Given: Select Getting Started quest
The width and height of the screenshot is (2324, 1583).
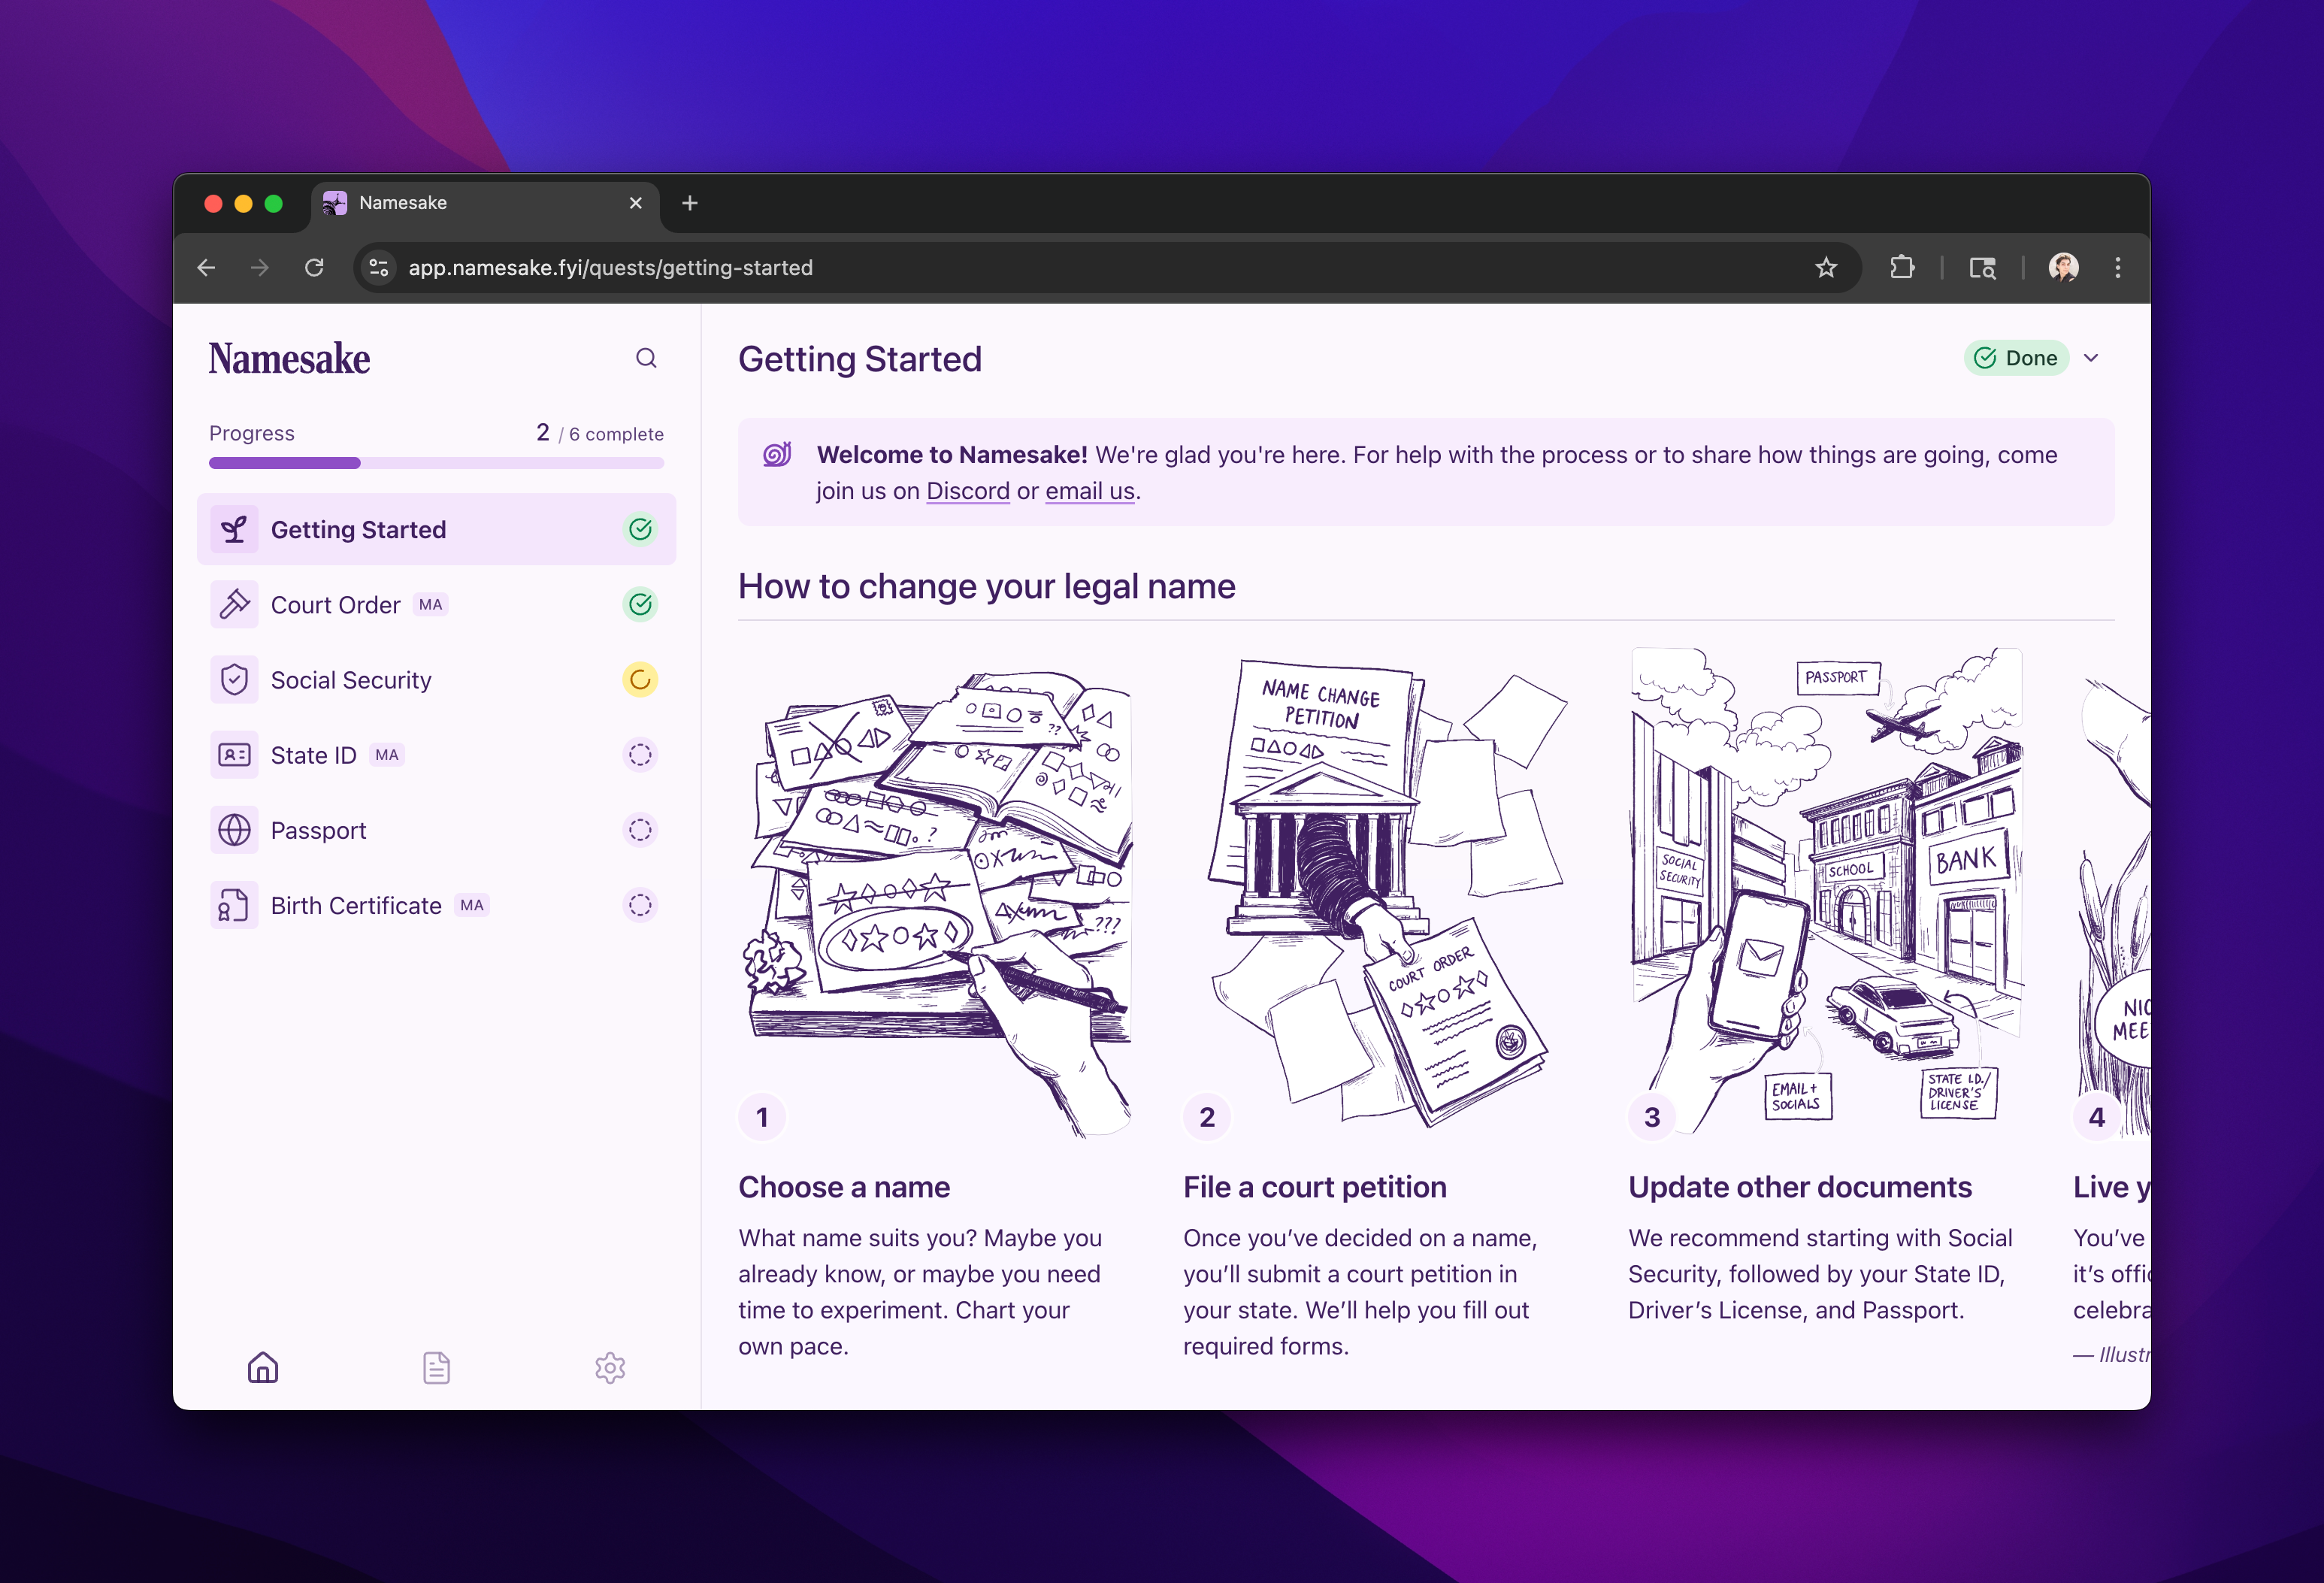Looking at the screenshot, I should point(436,529).
